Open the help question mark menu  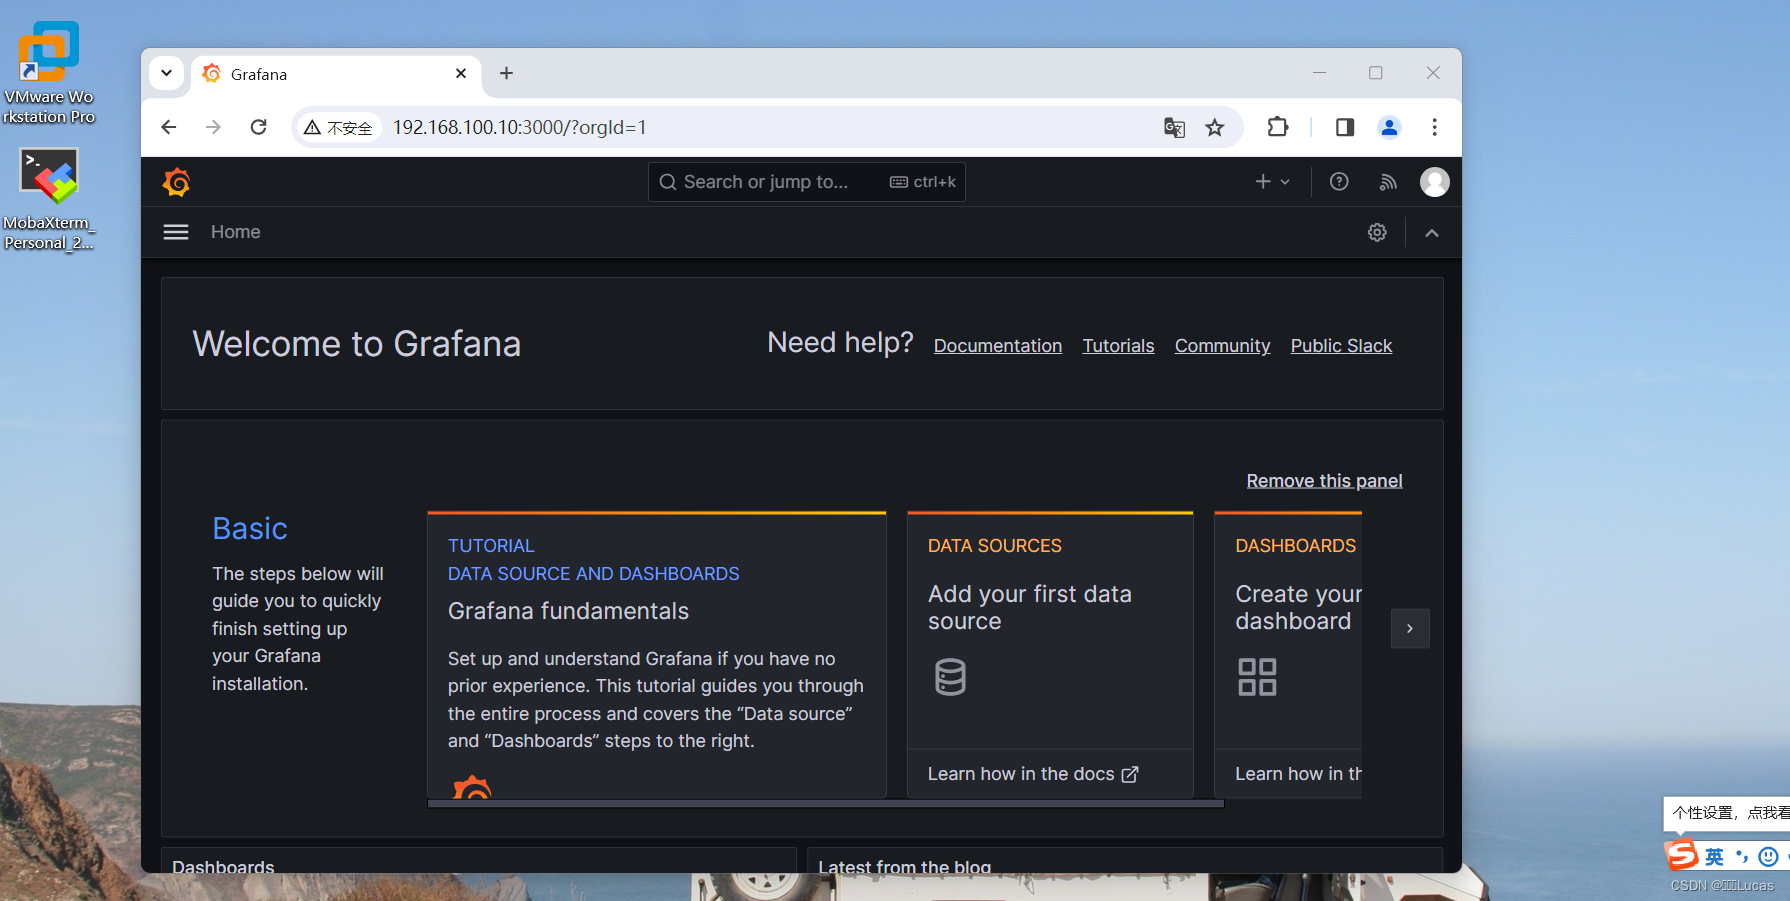(1339, 182)
